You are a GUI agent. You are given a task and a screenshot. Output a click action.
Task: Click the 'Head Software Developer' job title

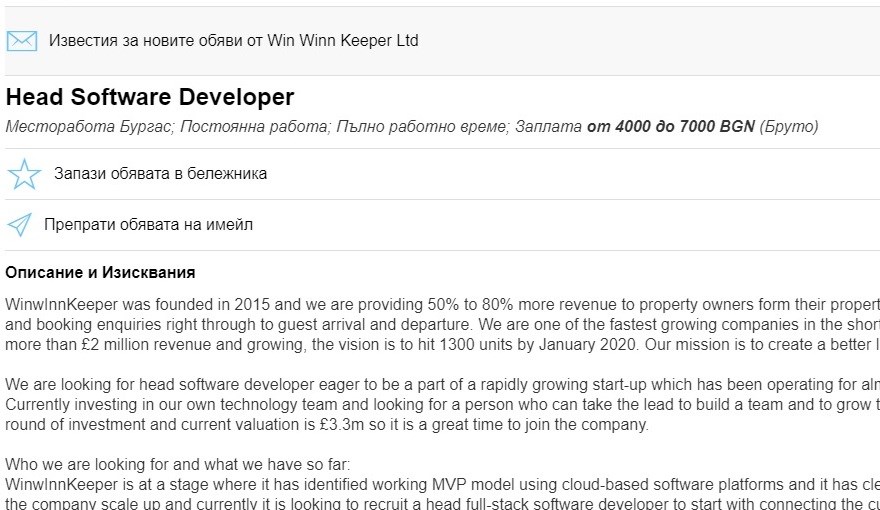pos(150,97)
